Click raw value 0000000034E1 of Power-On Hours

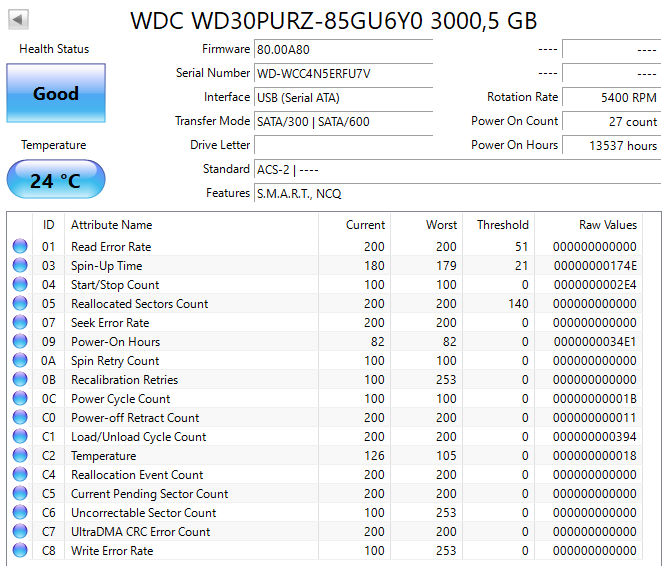(595, 342)
